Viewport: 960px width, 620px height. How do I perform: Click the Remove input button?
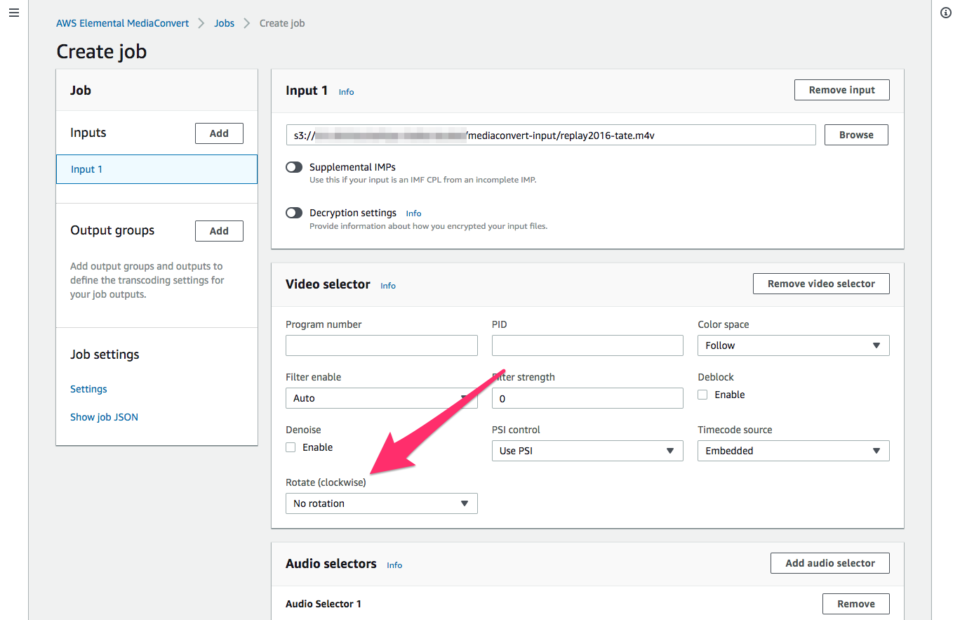841,89
